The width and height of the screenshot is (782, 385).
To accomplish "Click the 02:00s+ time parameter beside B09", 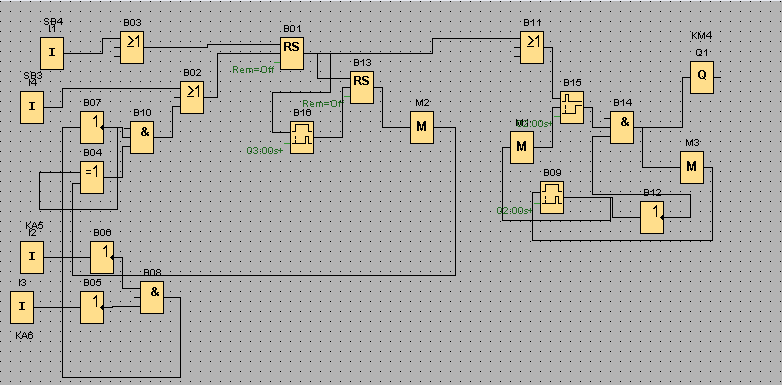I will 515,210.
